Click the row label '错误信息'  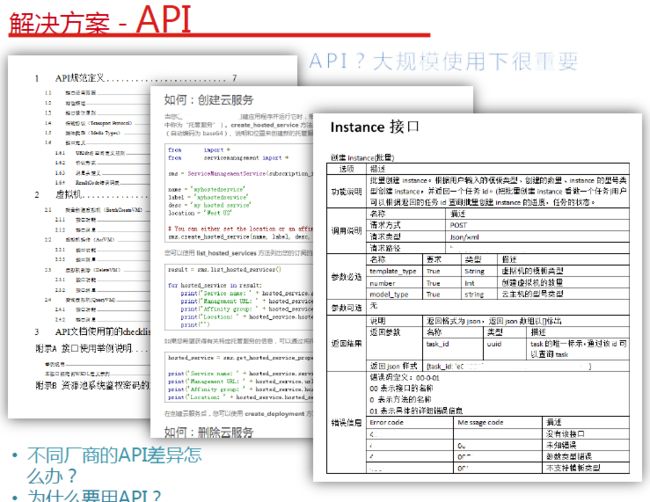tap(346, 422)
